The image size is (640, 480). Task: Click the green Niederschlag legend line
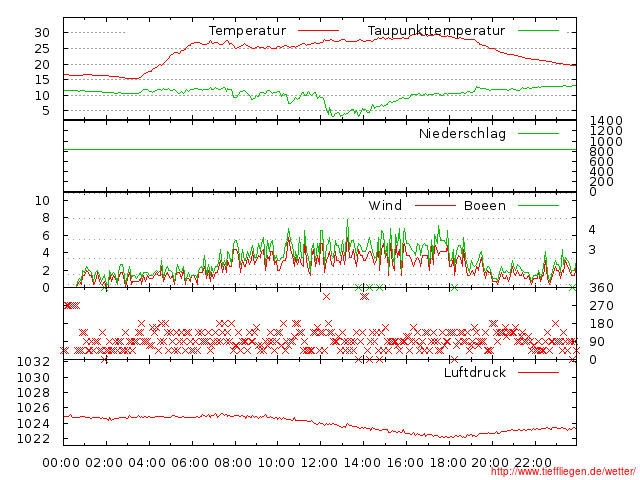click(x=538, y=133)
